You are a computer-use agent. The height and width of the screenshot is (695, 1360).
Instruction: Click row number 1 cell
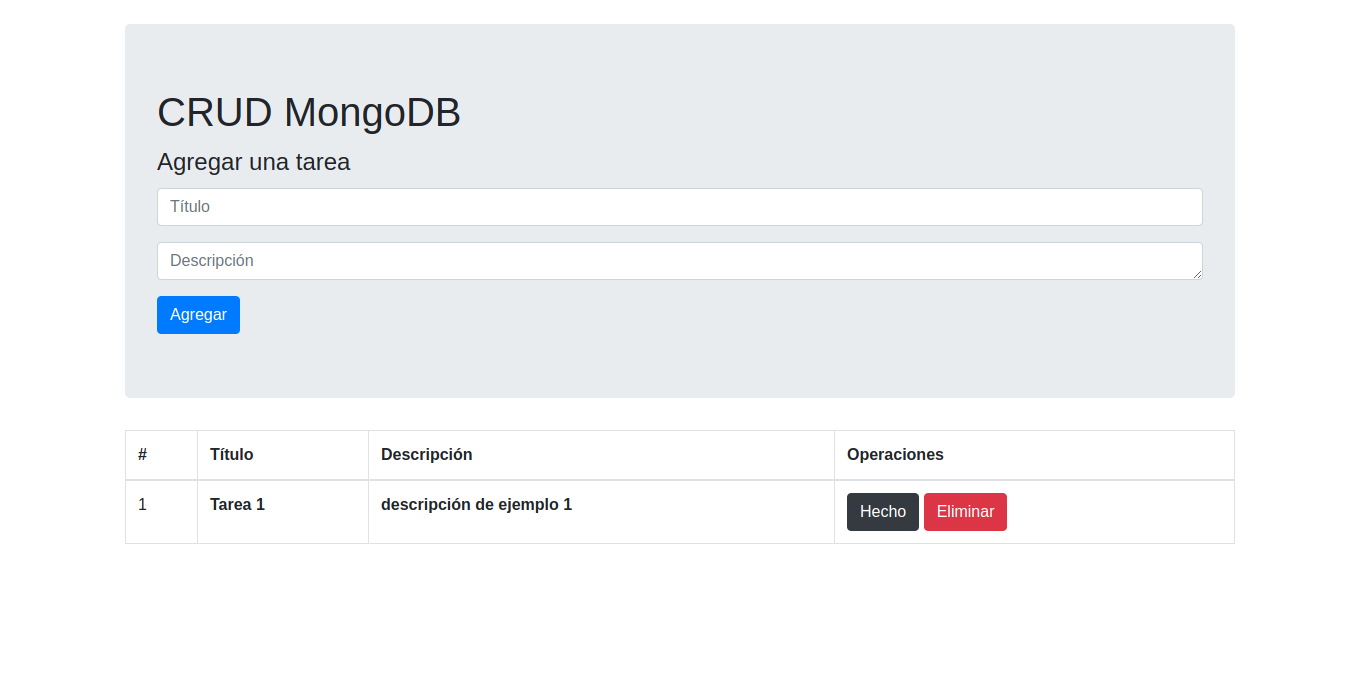coord(161,512)
